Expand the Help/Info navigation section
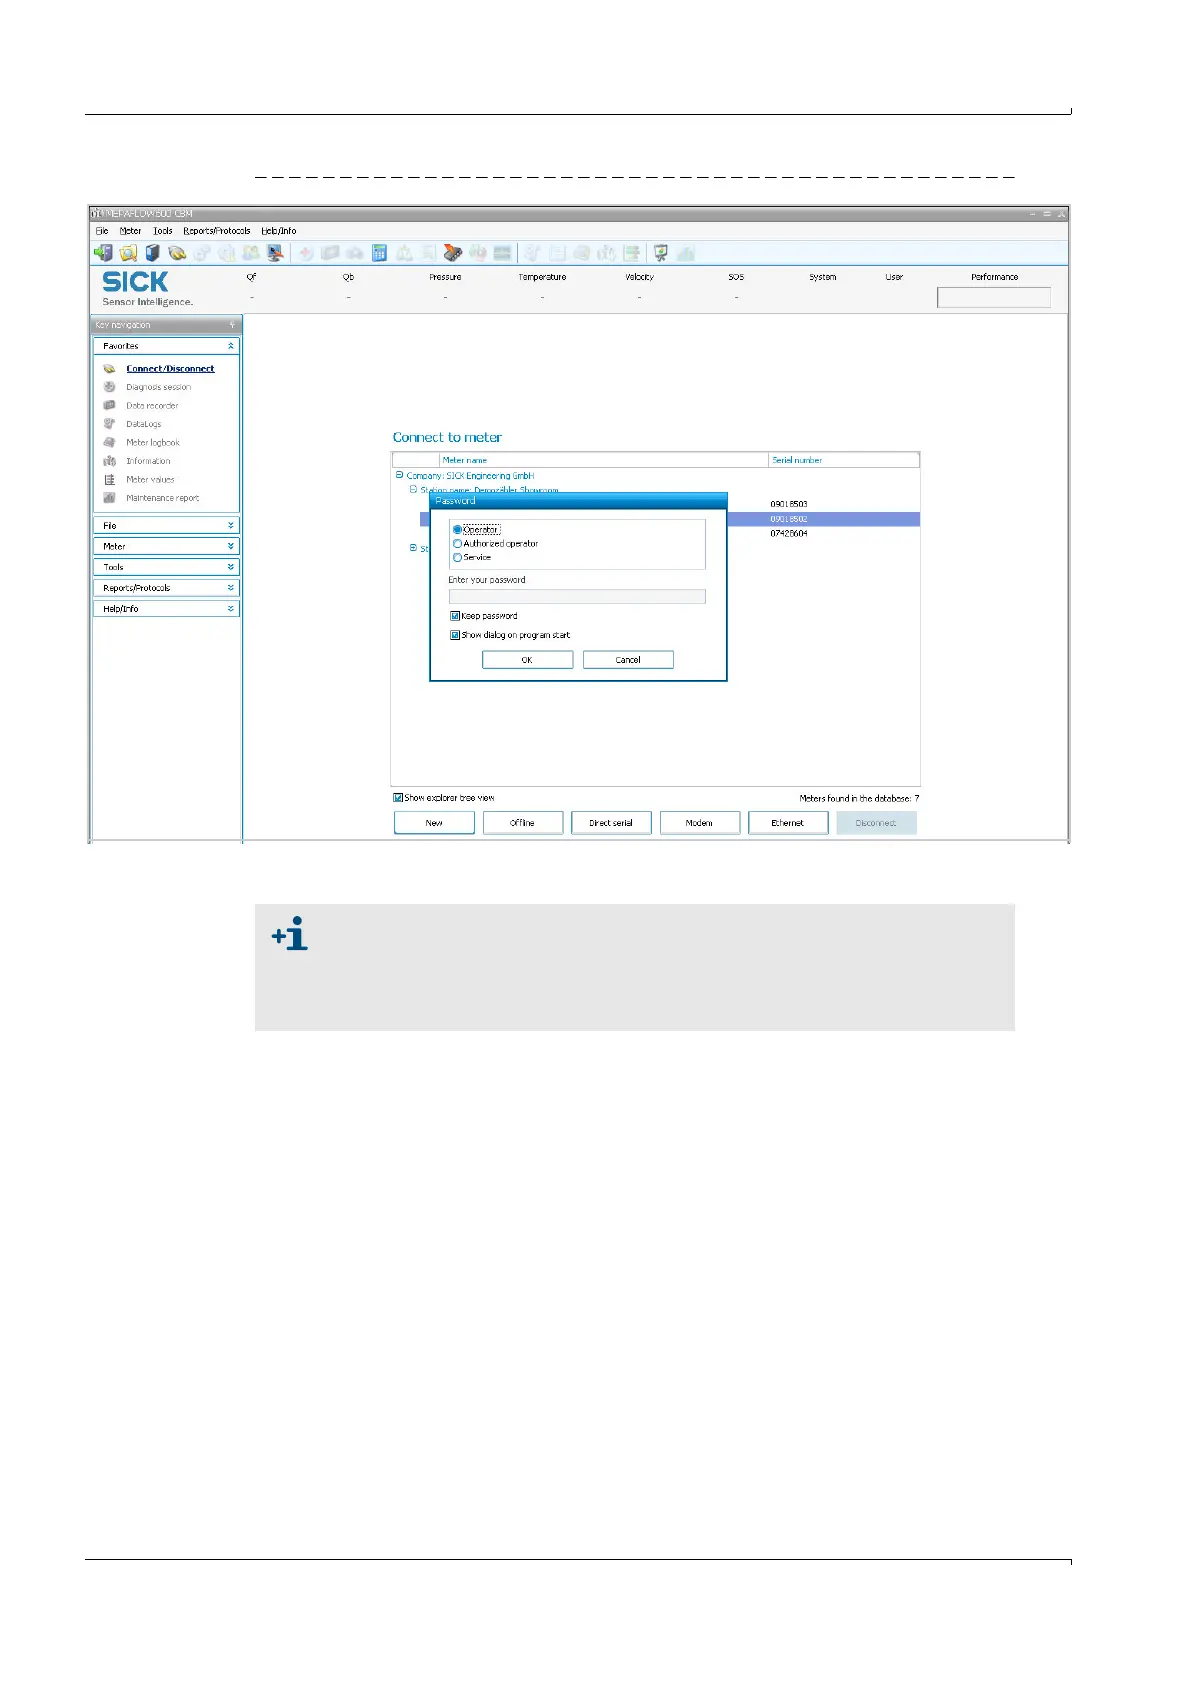 231,609
